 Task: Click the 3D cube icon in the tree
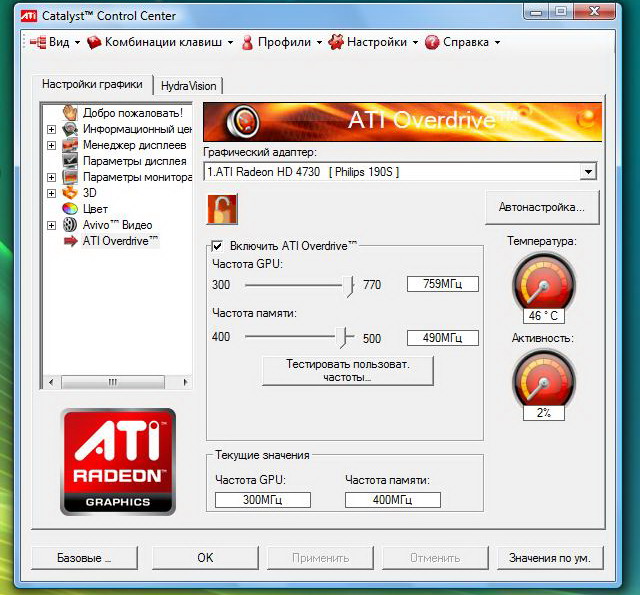click(x=70, y=192)
